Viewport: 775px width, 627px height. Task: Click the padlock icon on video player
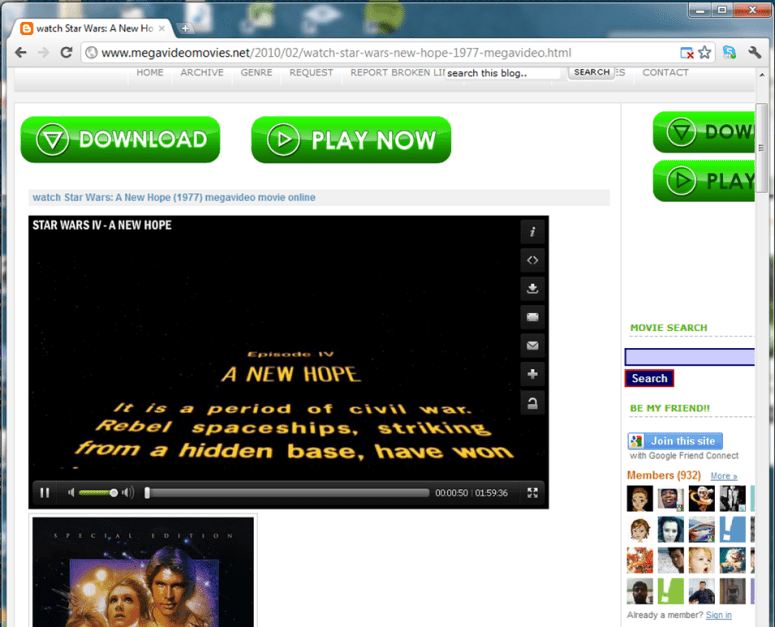coord(532,403)
